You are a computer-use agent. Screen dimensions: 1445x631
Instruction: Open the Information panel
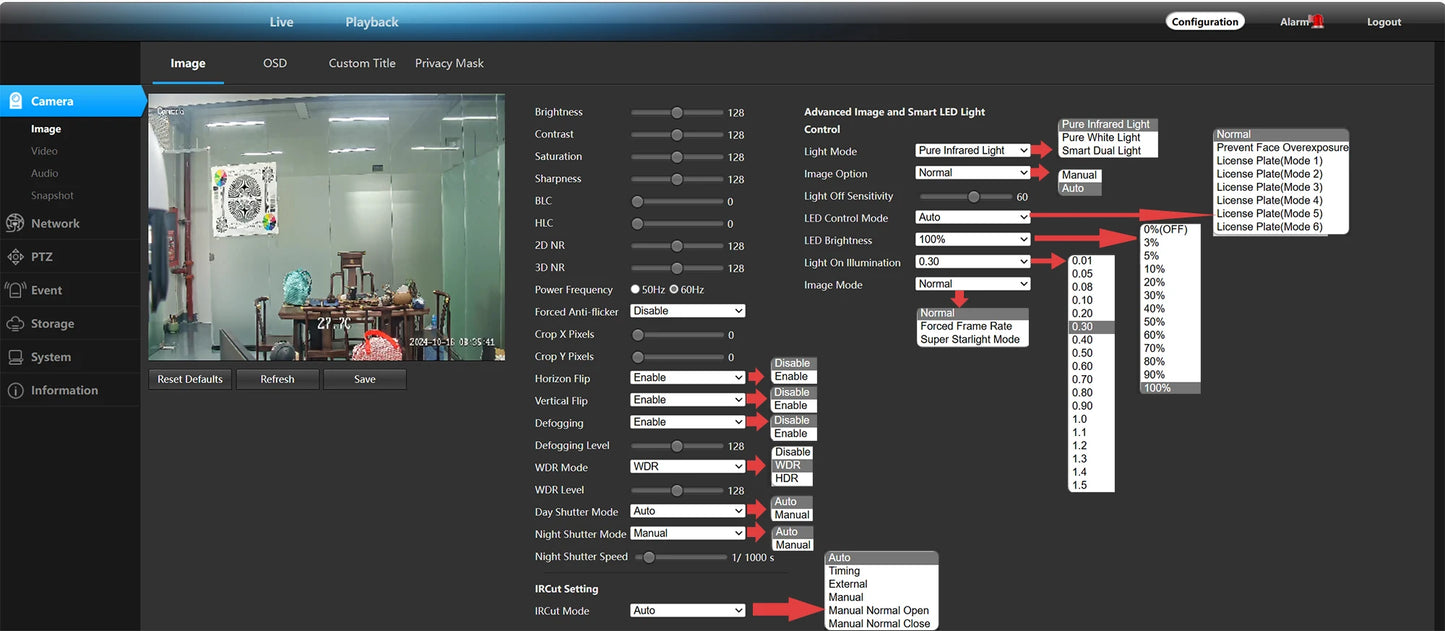[x=63, y=390]
